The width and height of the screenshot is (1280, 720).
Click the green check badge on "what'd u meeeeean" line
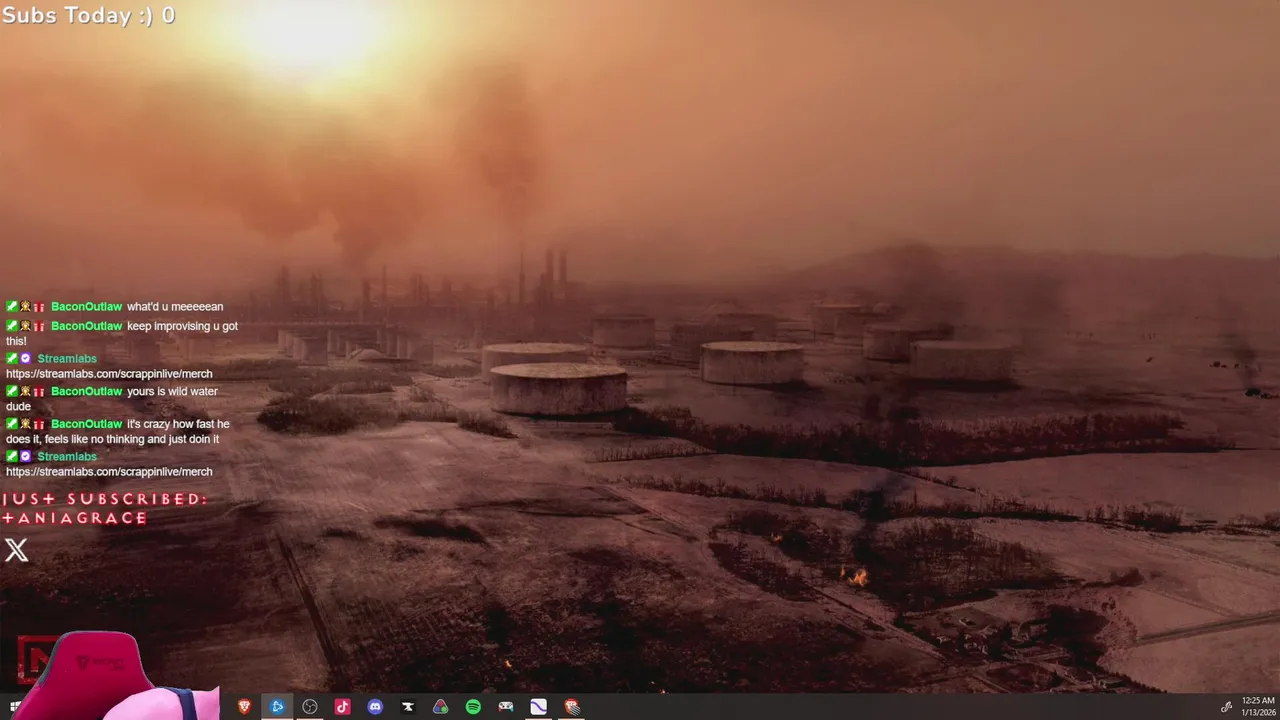pyautogui.click(x=12, y=307)
